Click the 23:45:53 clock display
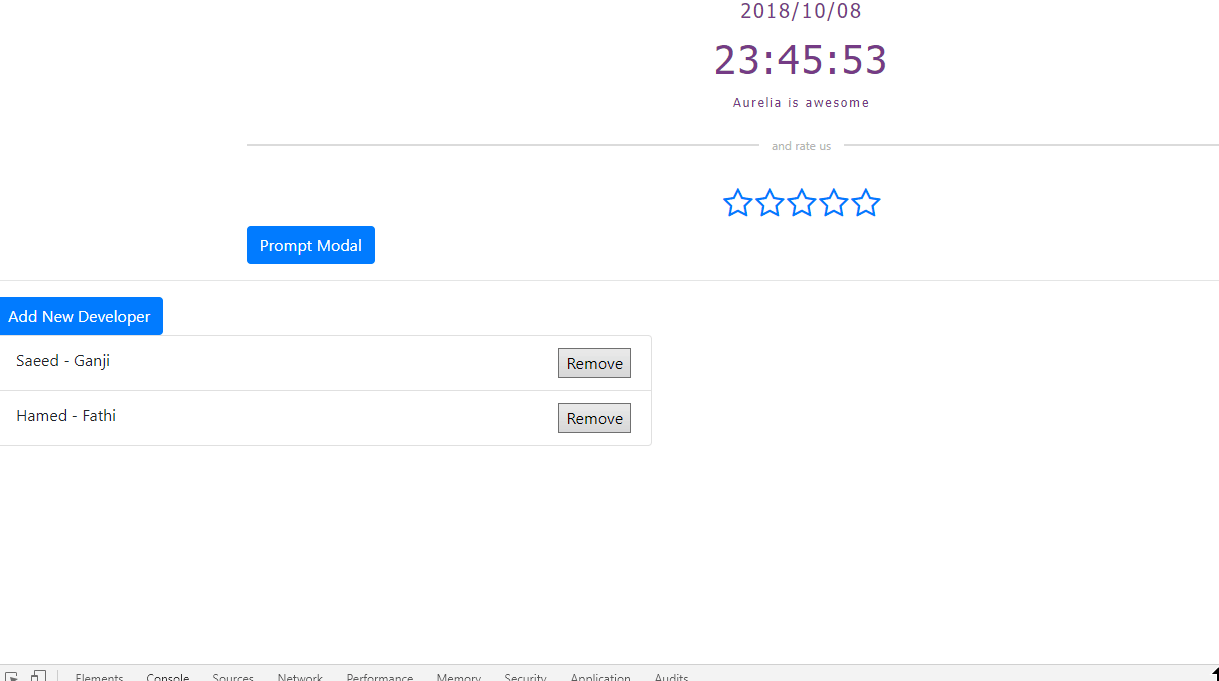This screenshot has height=681, width=1219. point(801,60)
